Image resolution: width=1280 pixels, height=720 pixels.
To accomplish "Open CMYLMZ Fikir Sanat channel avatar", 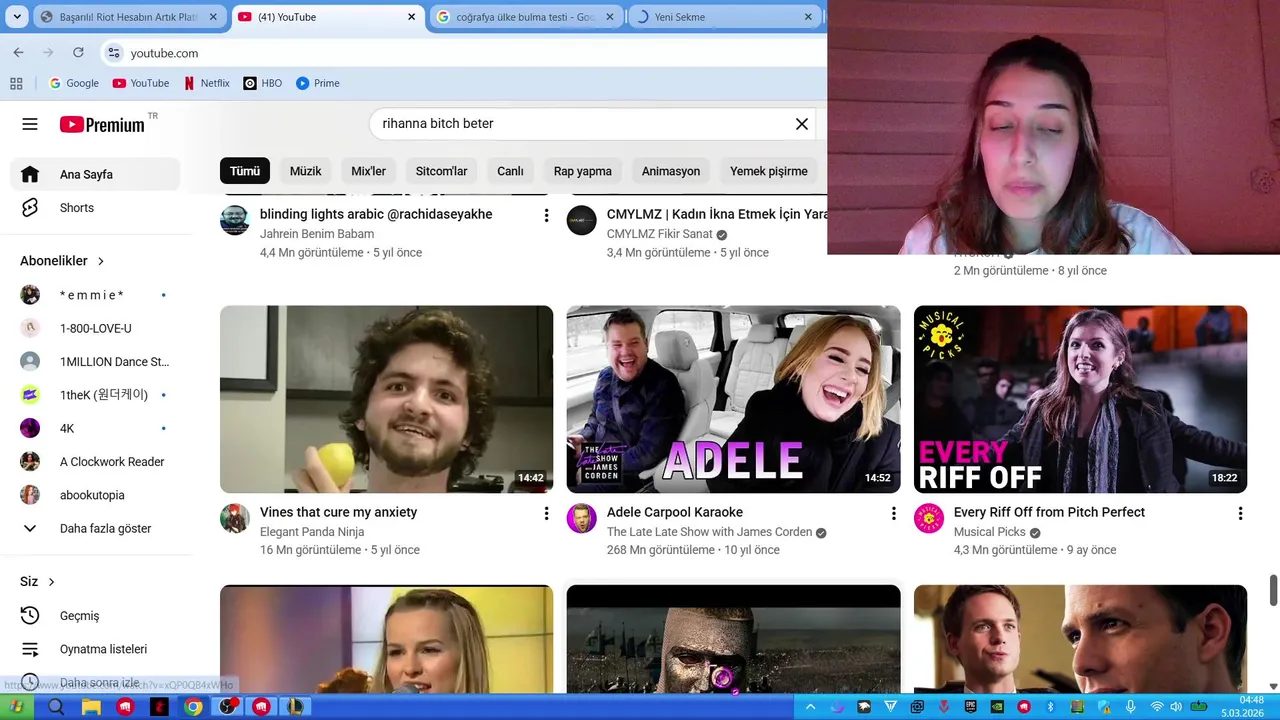I will [x=581, y=220].
